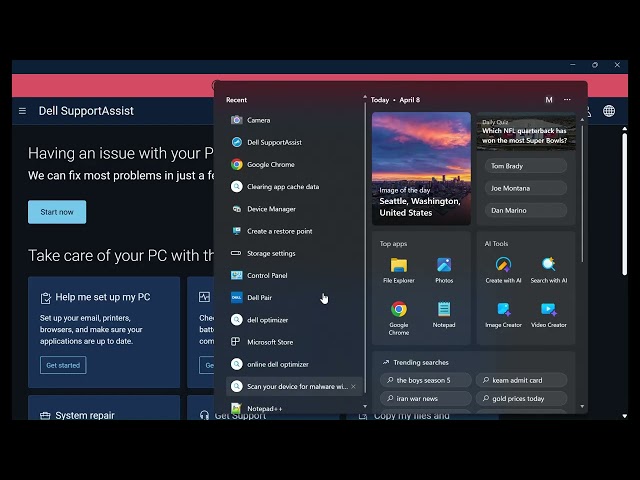
Task: Open Seattle image of the day
Action: [421, 169]
